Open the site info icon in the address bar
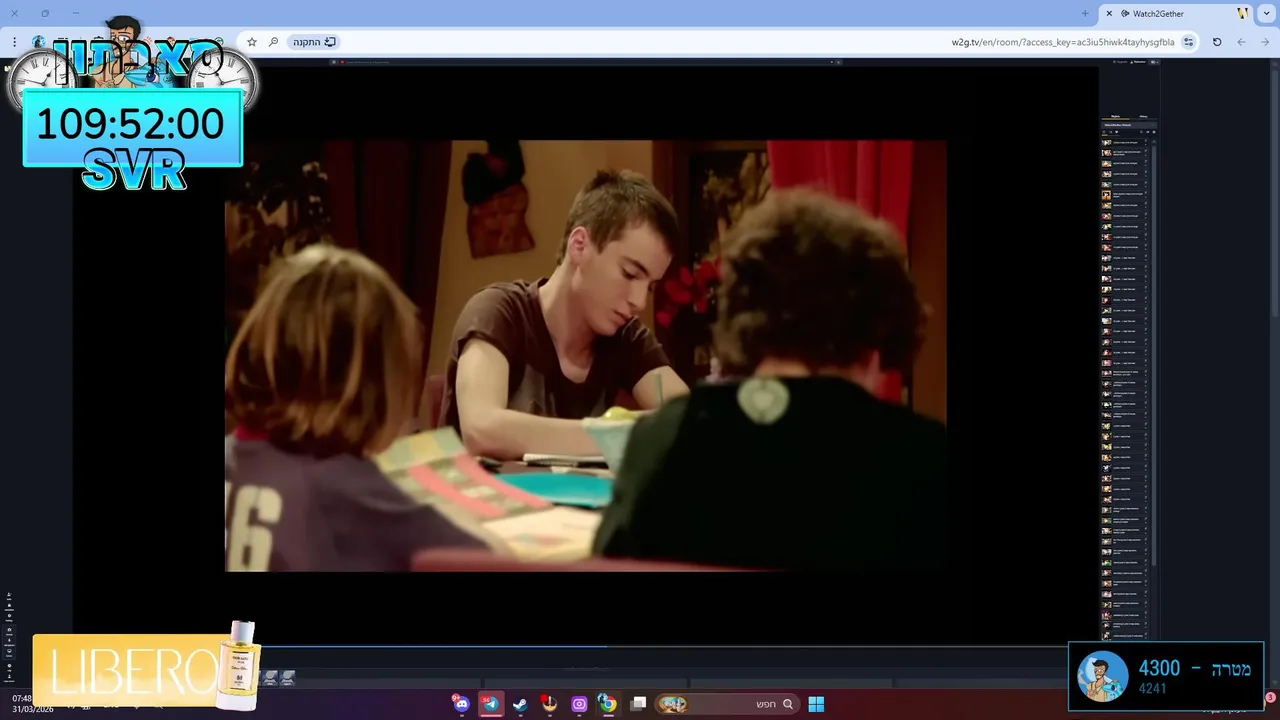1280x720 pixels. tap(1188, 42)
